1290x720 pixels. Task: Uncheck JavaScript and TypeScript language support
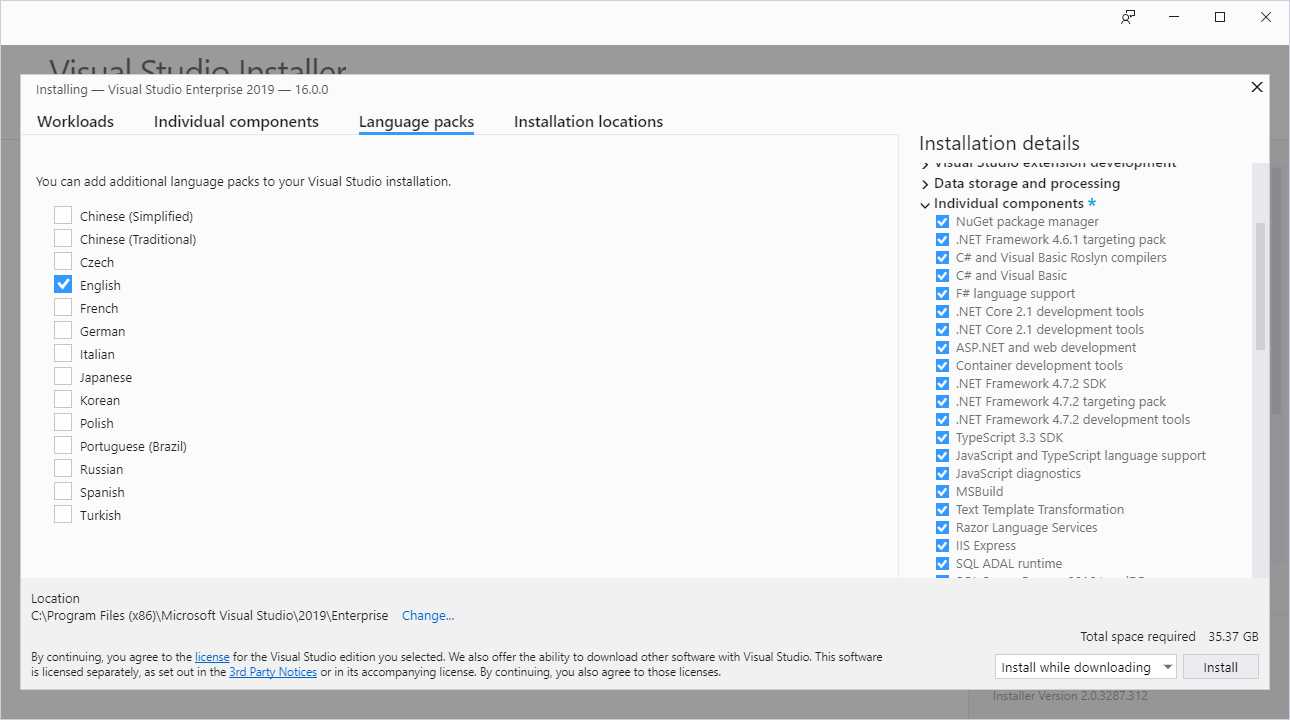pyautogui.click(x=942, y=456)
